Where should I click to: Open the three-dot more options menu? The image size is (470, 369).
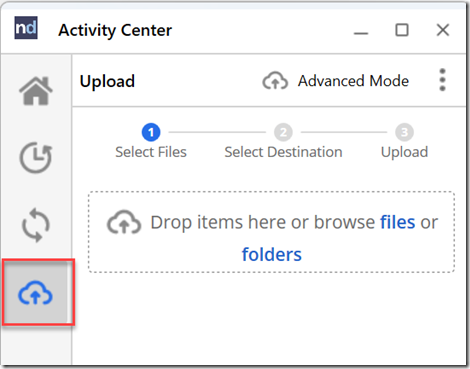[x=442, y=80]
